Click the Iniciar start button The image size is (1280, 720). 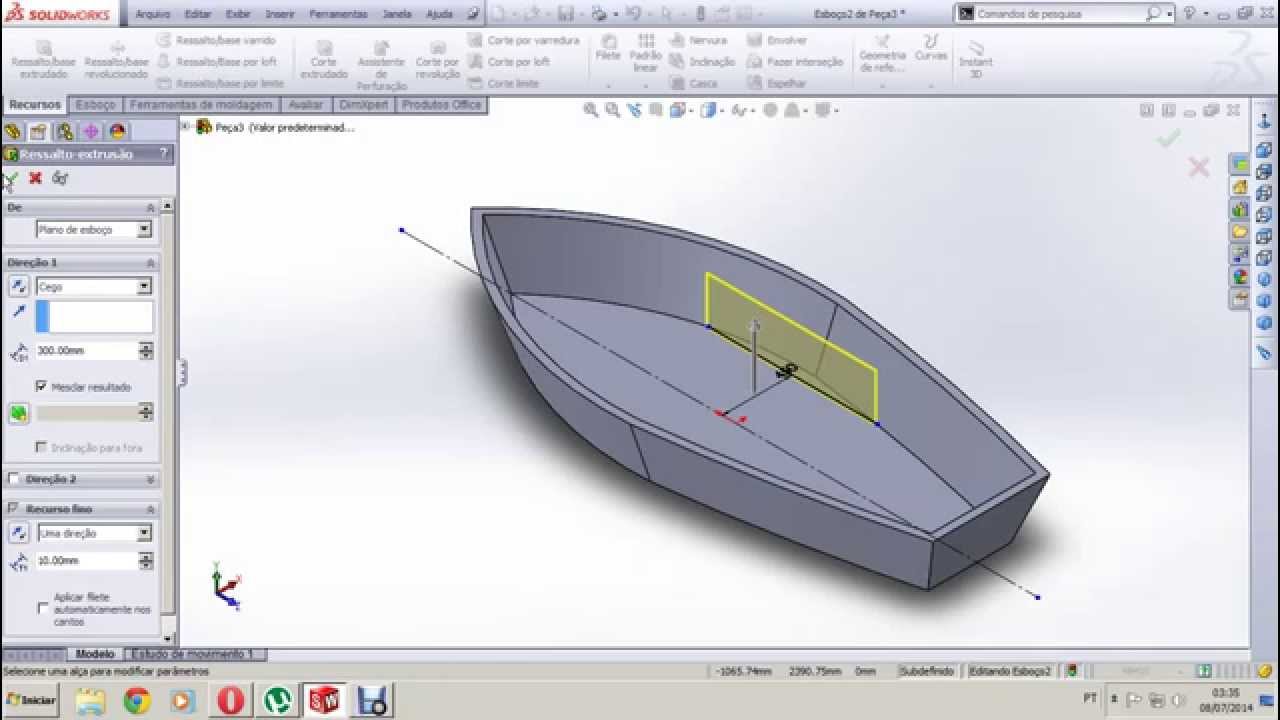31,700
